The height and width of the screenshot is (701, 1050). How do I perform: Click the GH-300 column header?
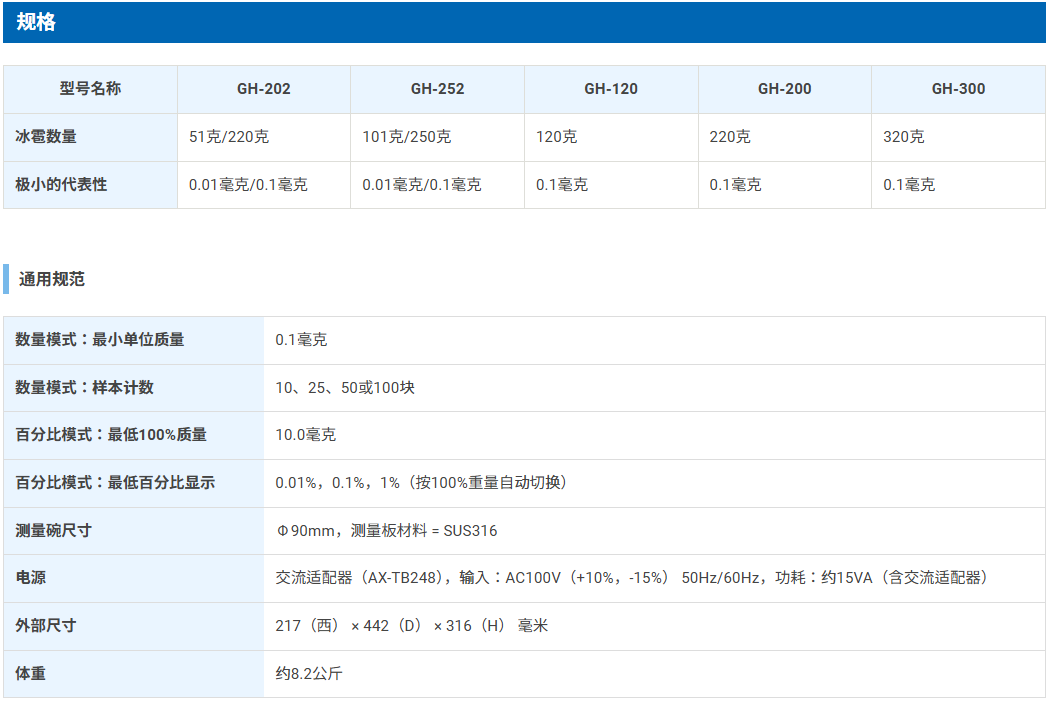(x=958, y=88)
